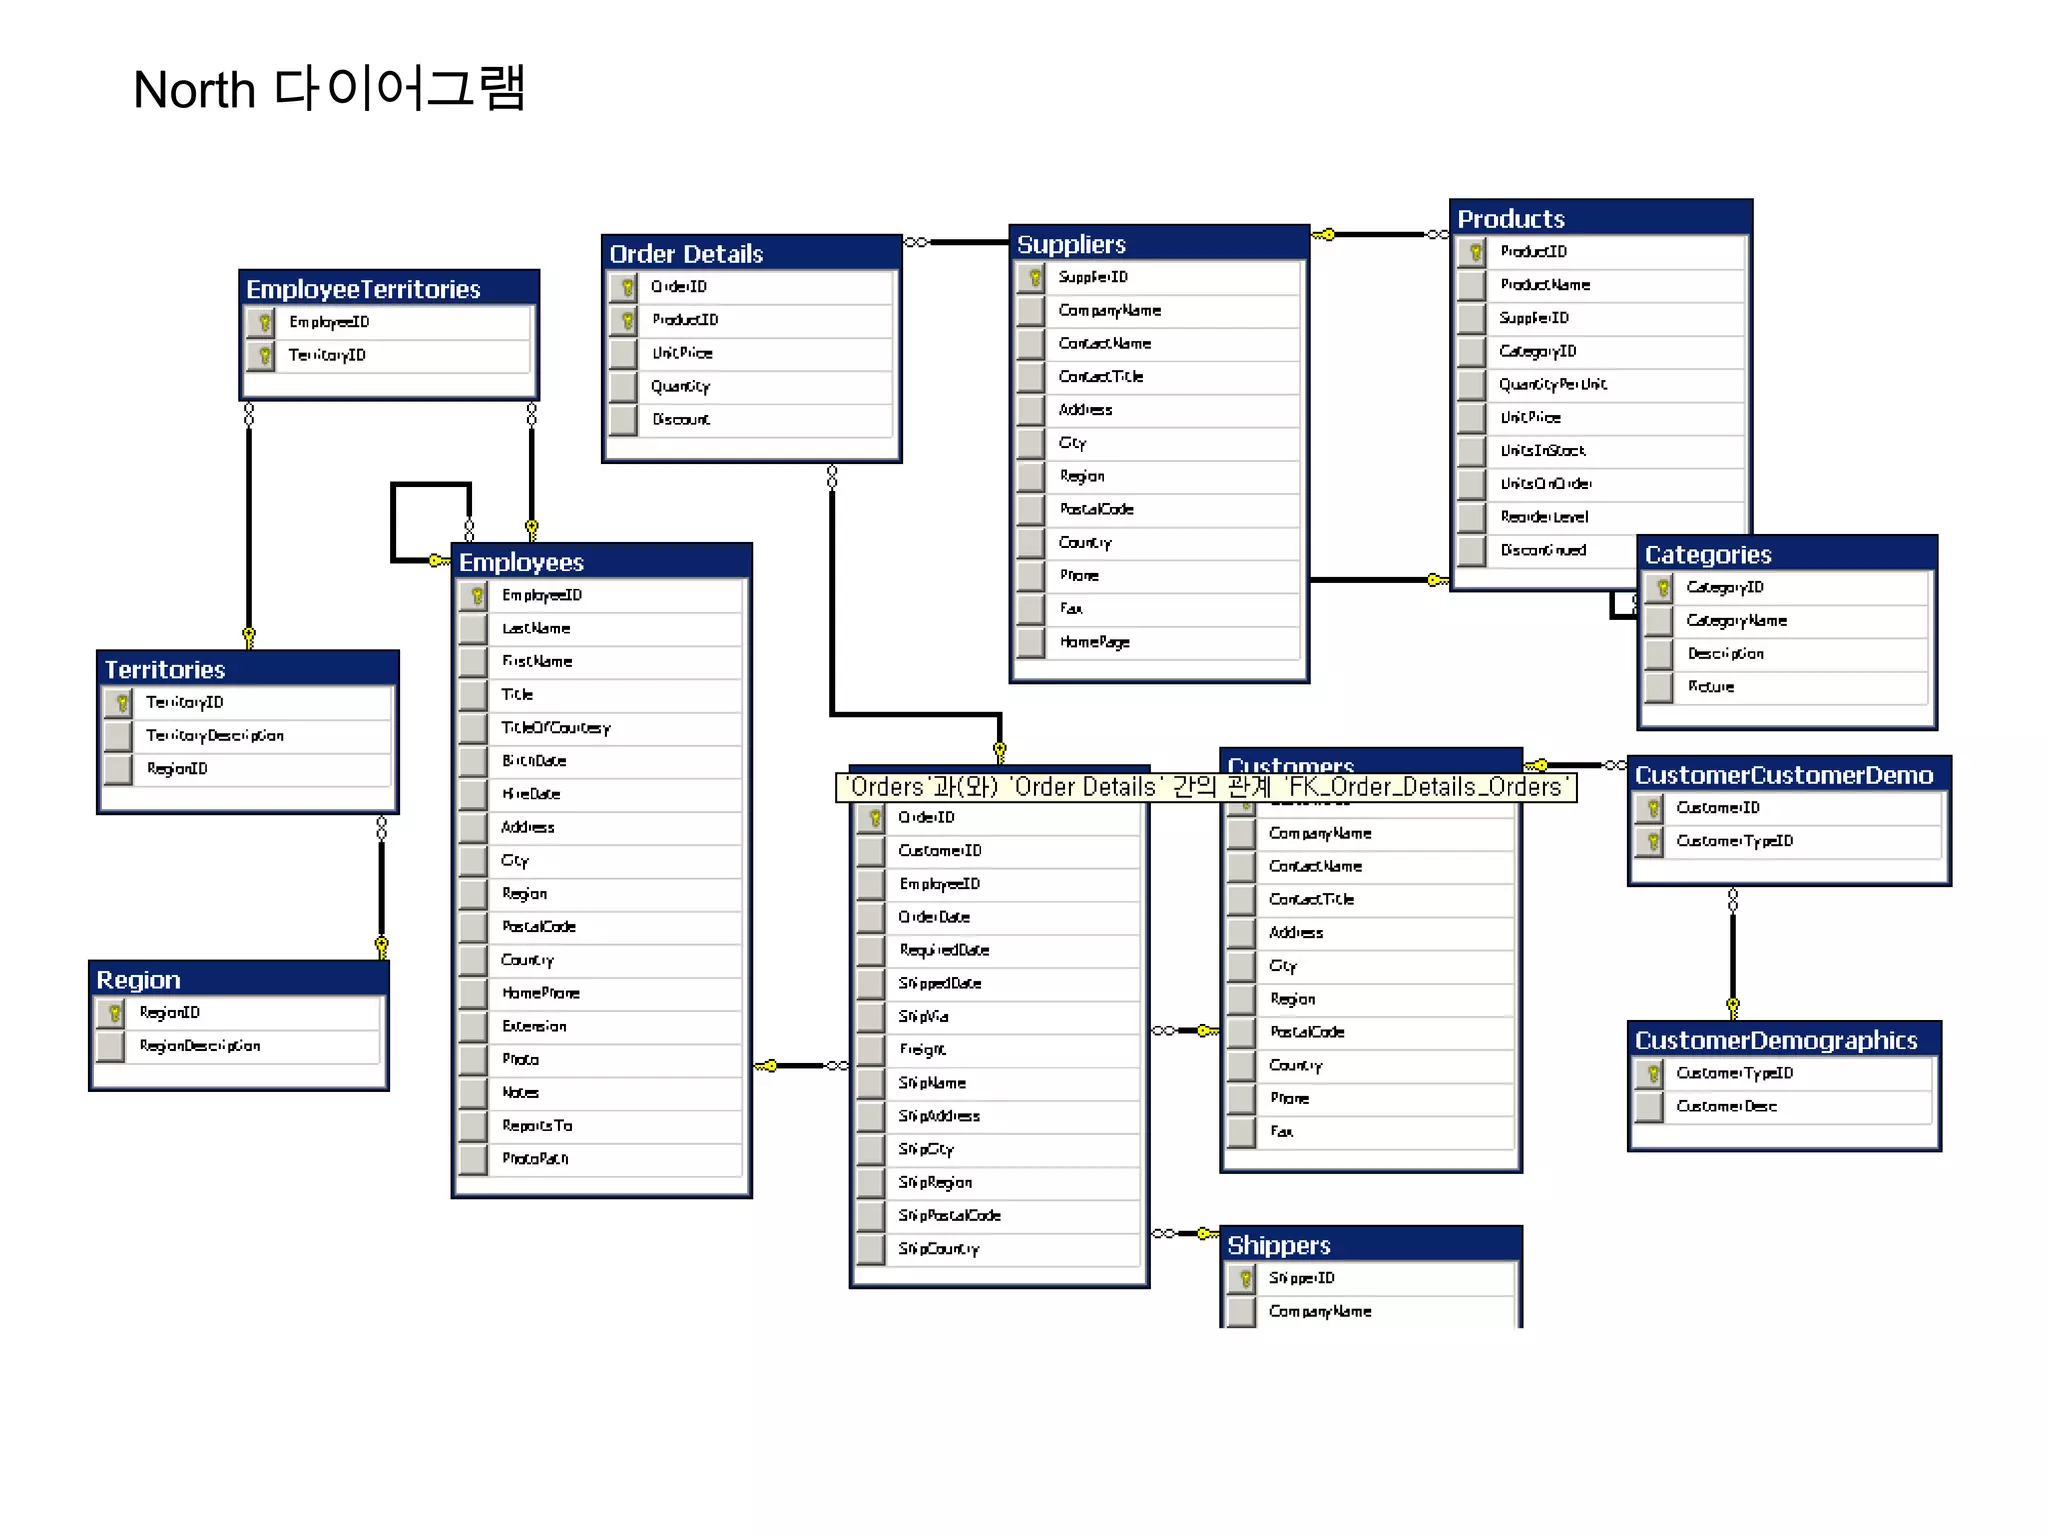2048x1536 pixels.
Task: Click the FK_Order_Details_Orders relationship tooltip
Action: pos(1205,787)
